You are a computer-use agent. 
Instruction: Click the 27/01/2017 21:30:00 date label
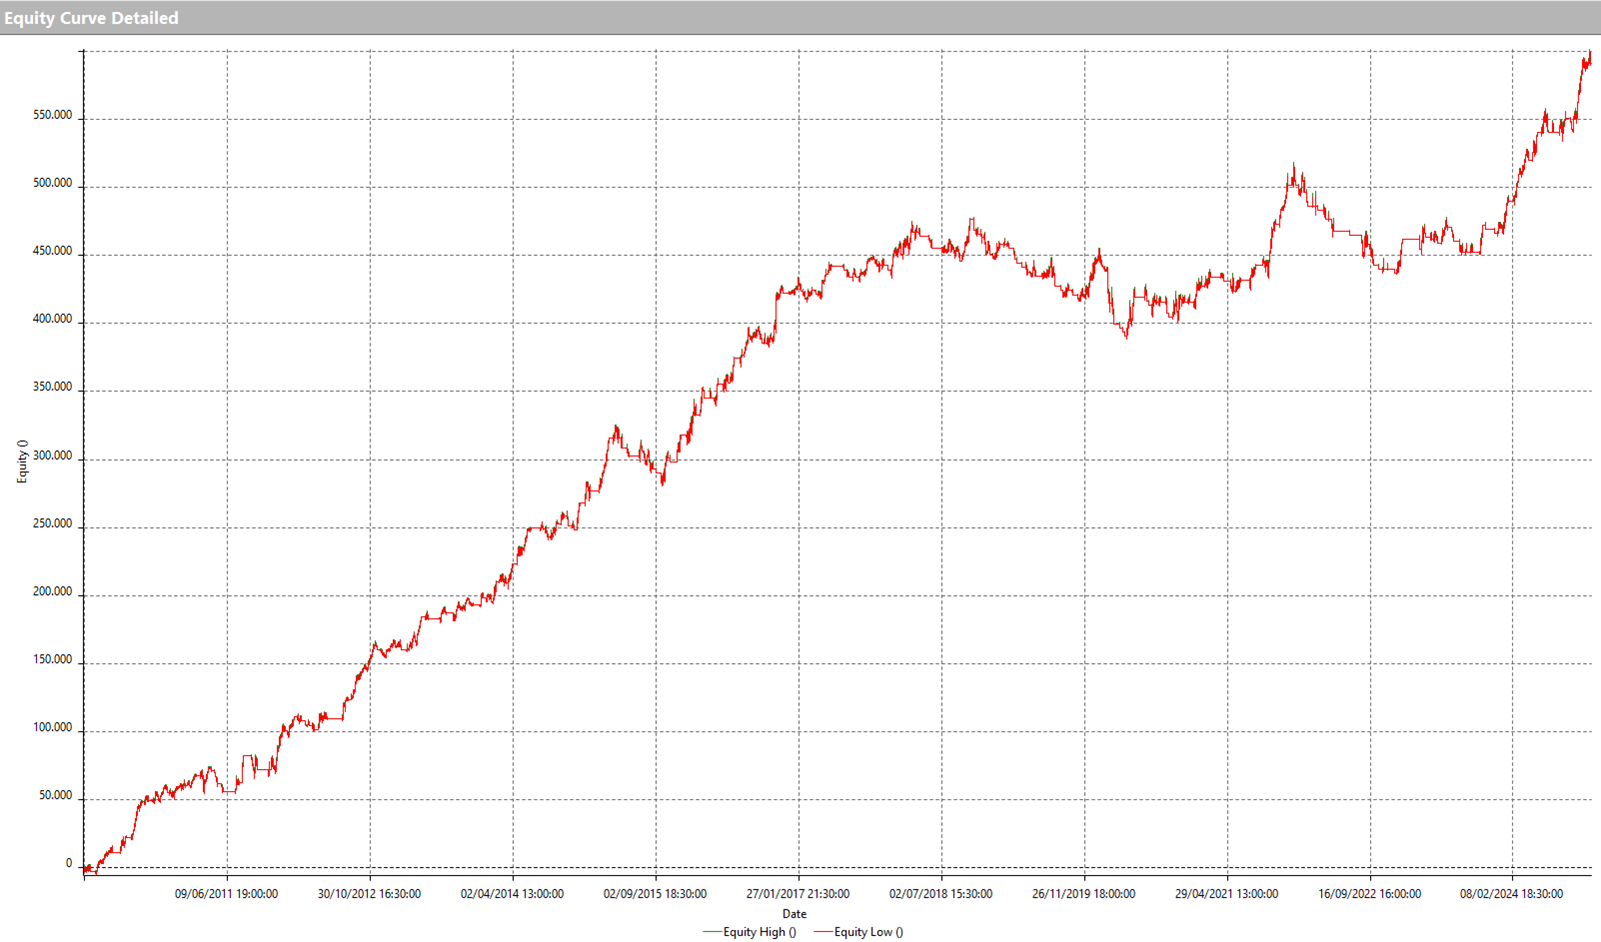click(x=796, y=895)
